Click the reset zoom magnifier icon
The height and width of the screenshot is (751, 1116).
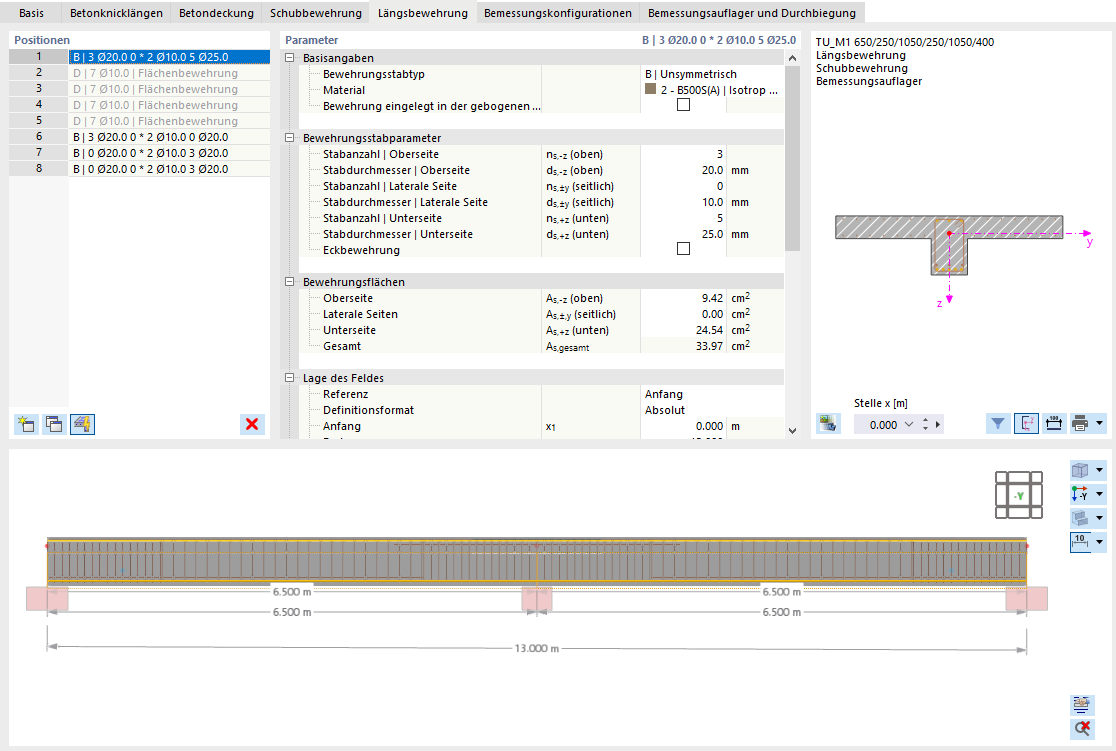(1082, 728)
